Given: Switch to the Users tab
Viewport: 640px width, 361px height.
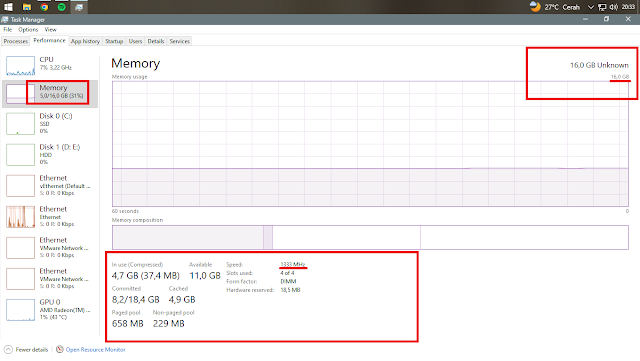Looking at the screenshot, I should pyautogui.click(x=135, y=41).
